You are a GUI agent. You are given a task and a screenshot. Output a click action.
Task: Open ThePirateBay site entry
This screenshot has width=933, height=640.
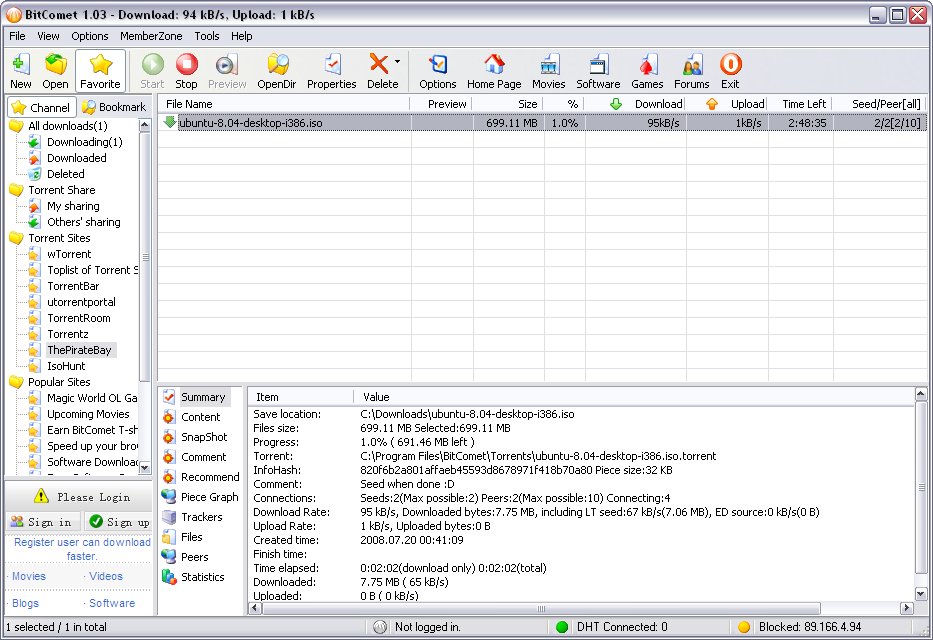79,350
